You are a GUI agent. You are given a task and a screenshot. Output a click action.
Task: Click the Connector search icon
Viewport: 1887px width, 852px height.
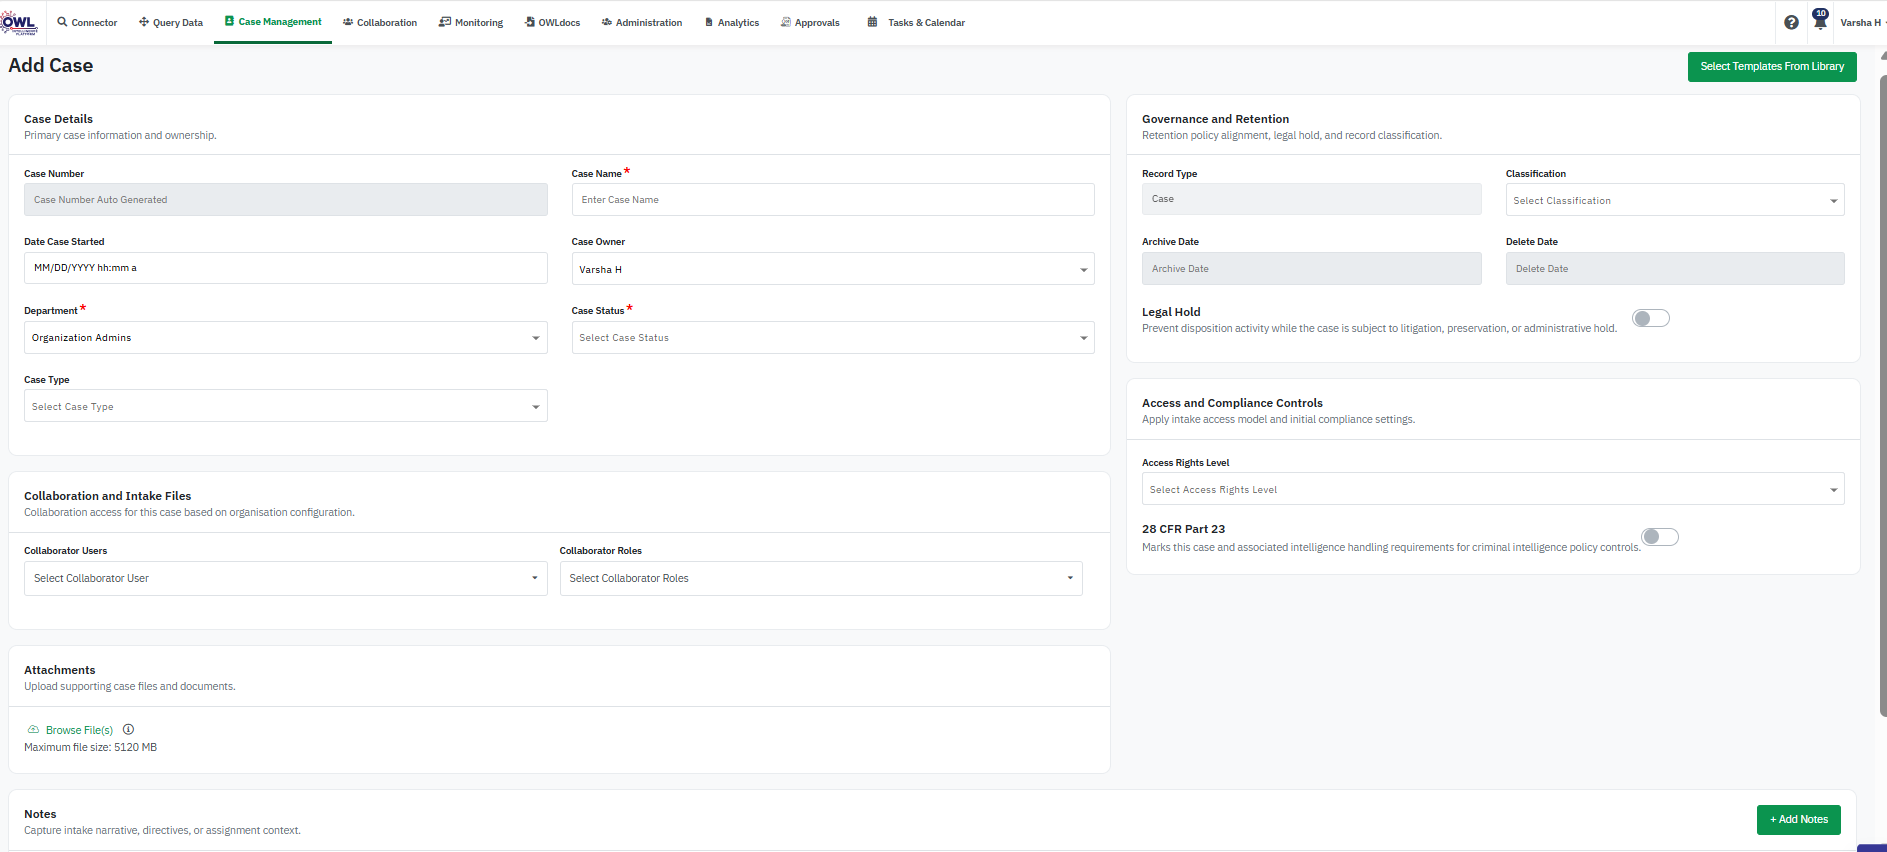point(62,22)
